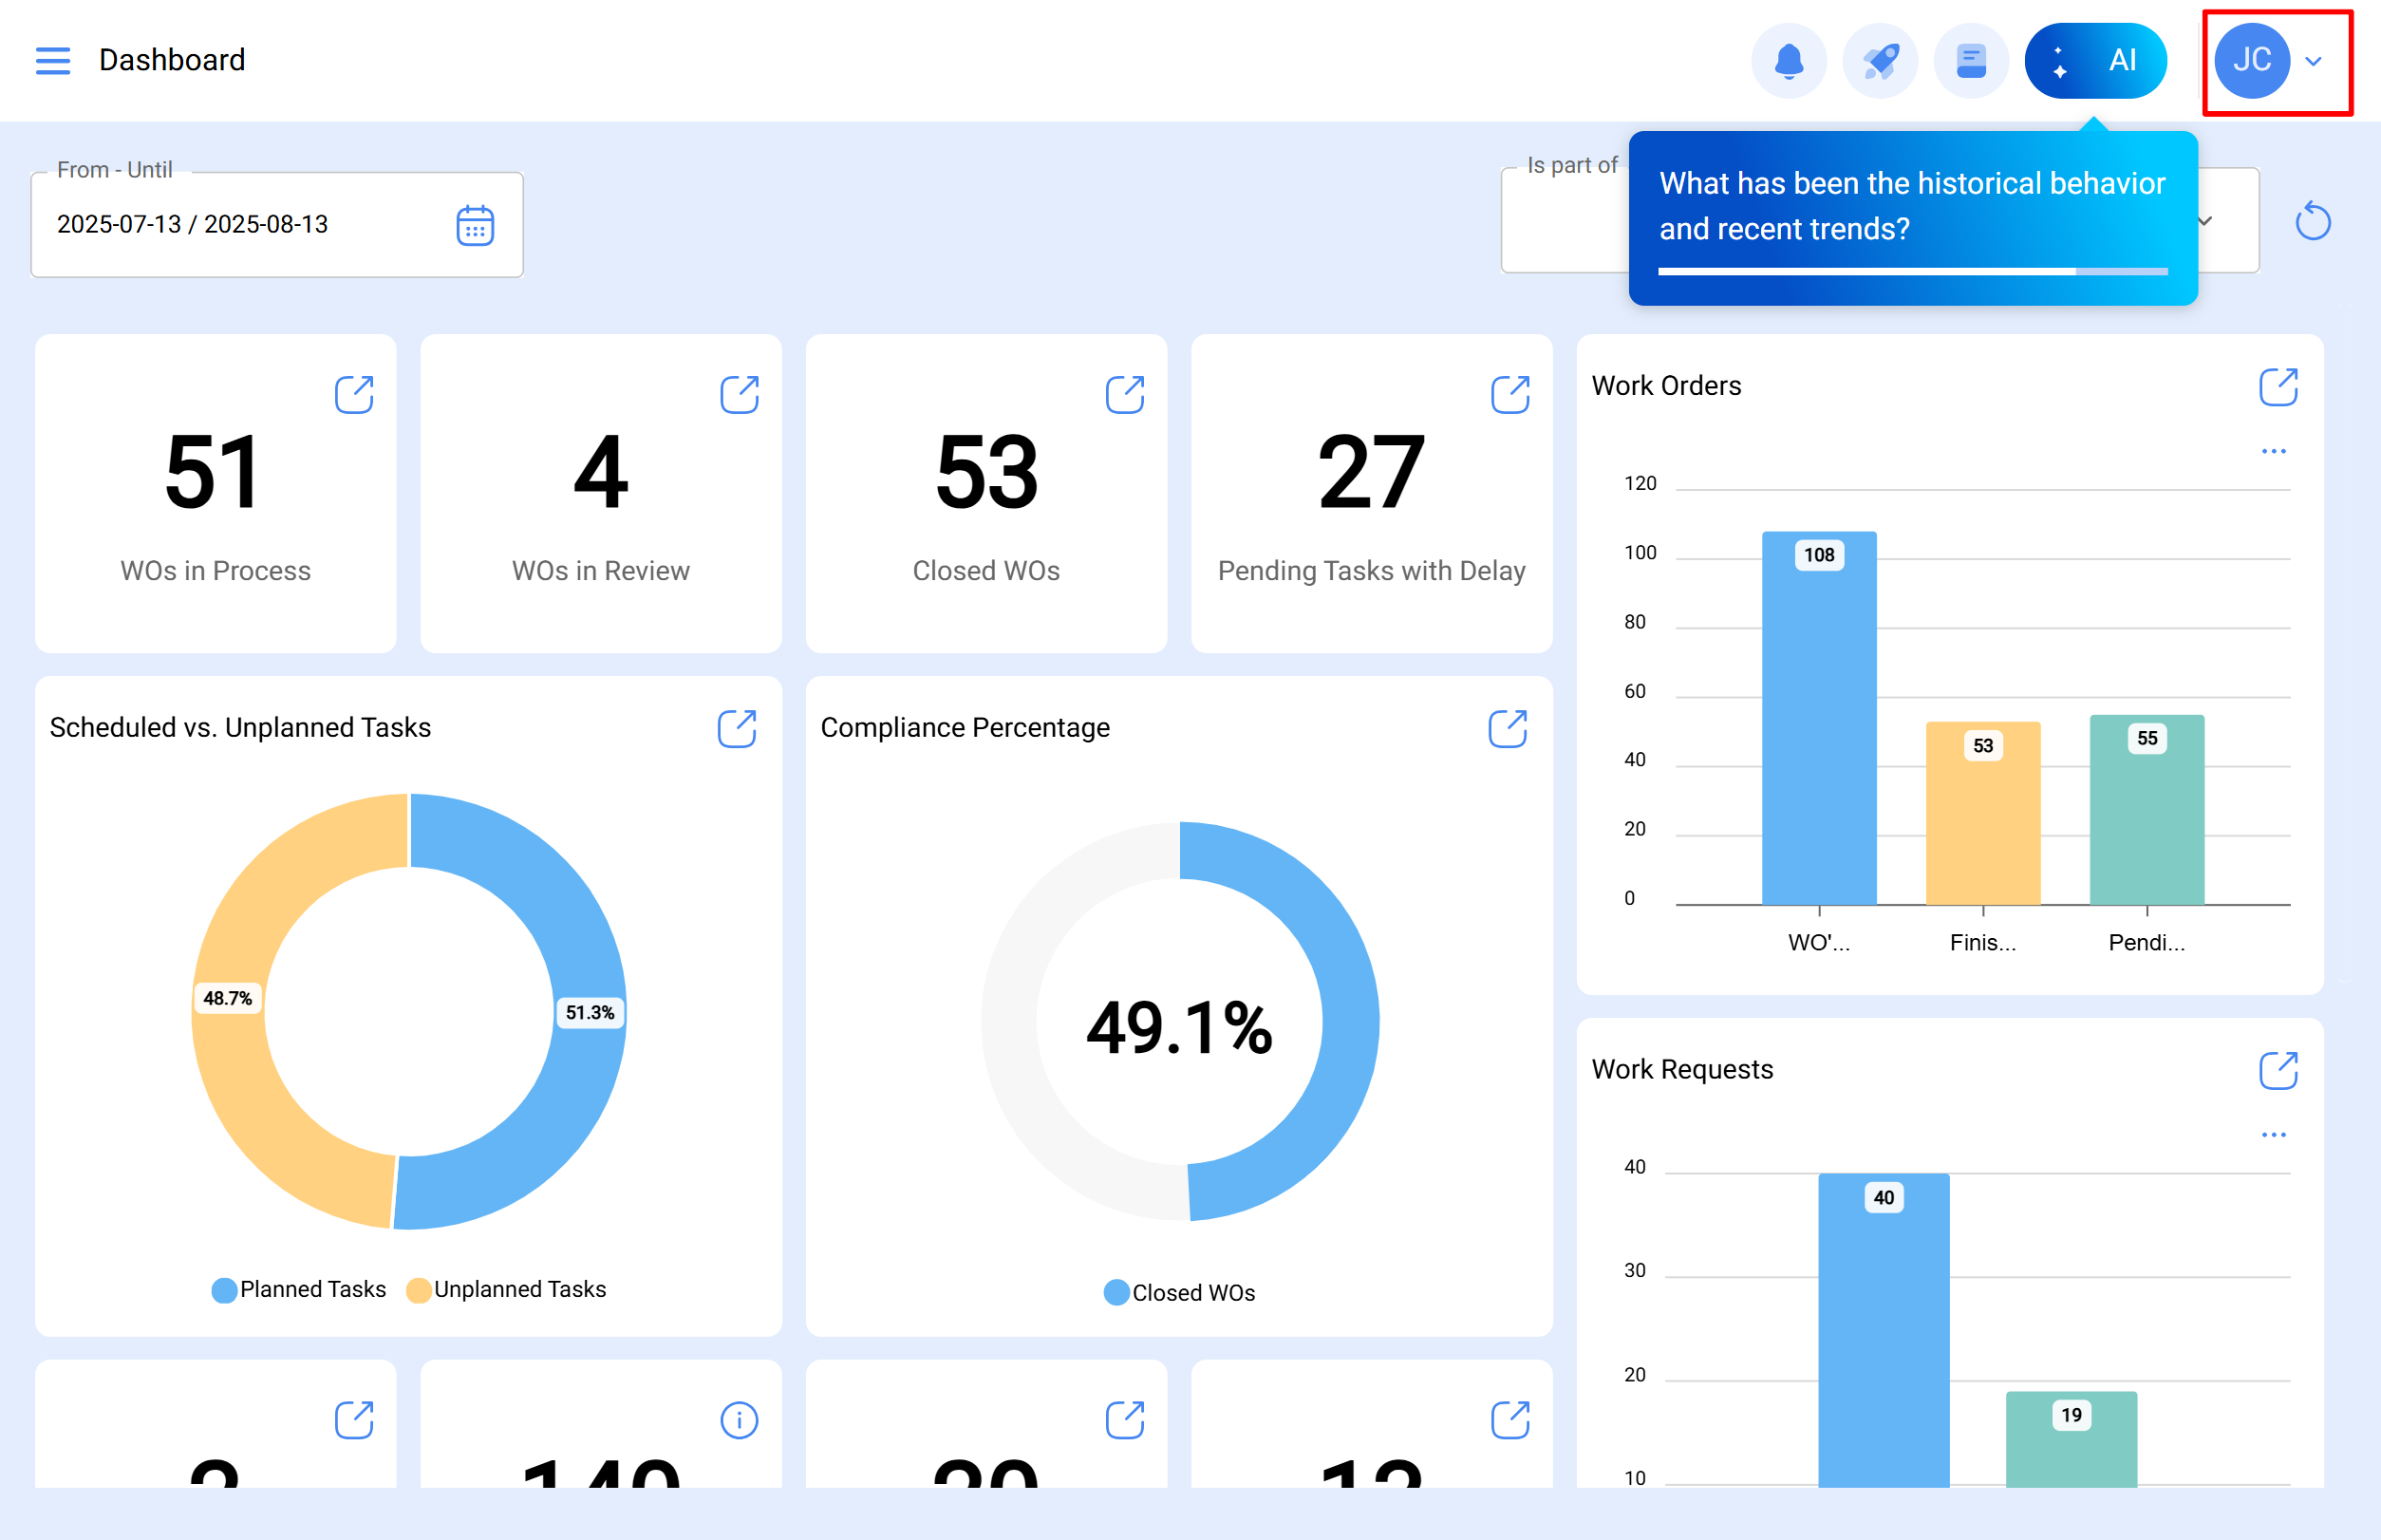Click the refresh dashboard icon
This screenshot has width=2381, height=1540.
coord(2312,221)
